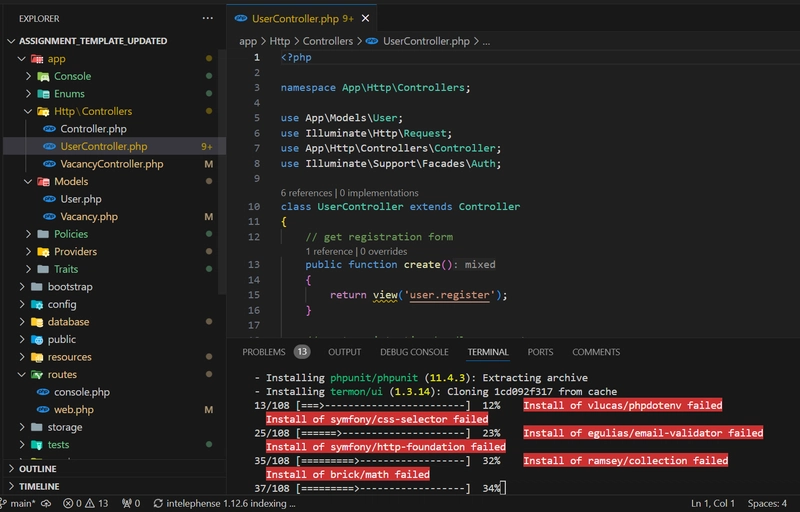Viewport: 800px width, 512px height.
Task: Click the 6 references code lens link
Action: (x=306, y=193)
